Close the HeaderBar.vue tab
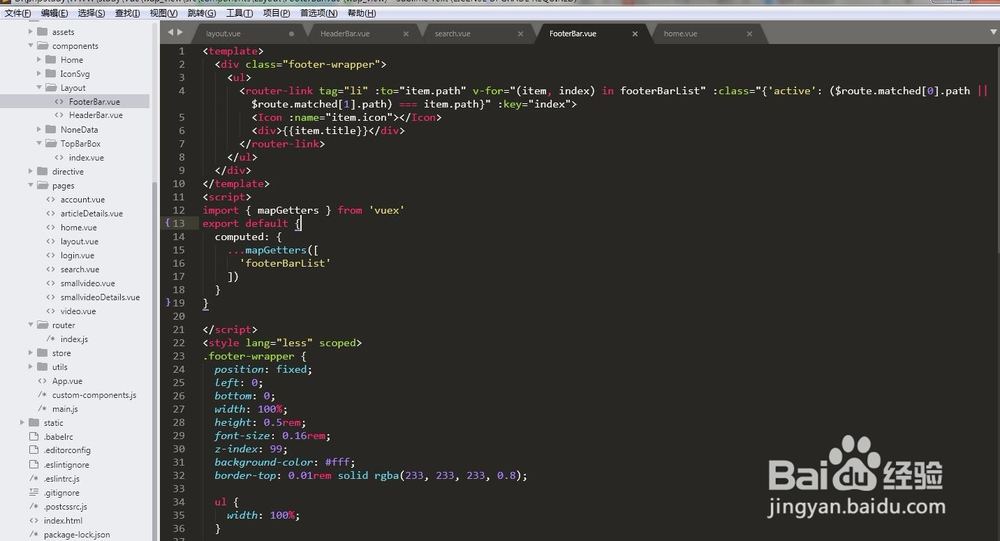 click(406, 34)
